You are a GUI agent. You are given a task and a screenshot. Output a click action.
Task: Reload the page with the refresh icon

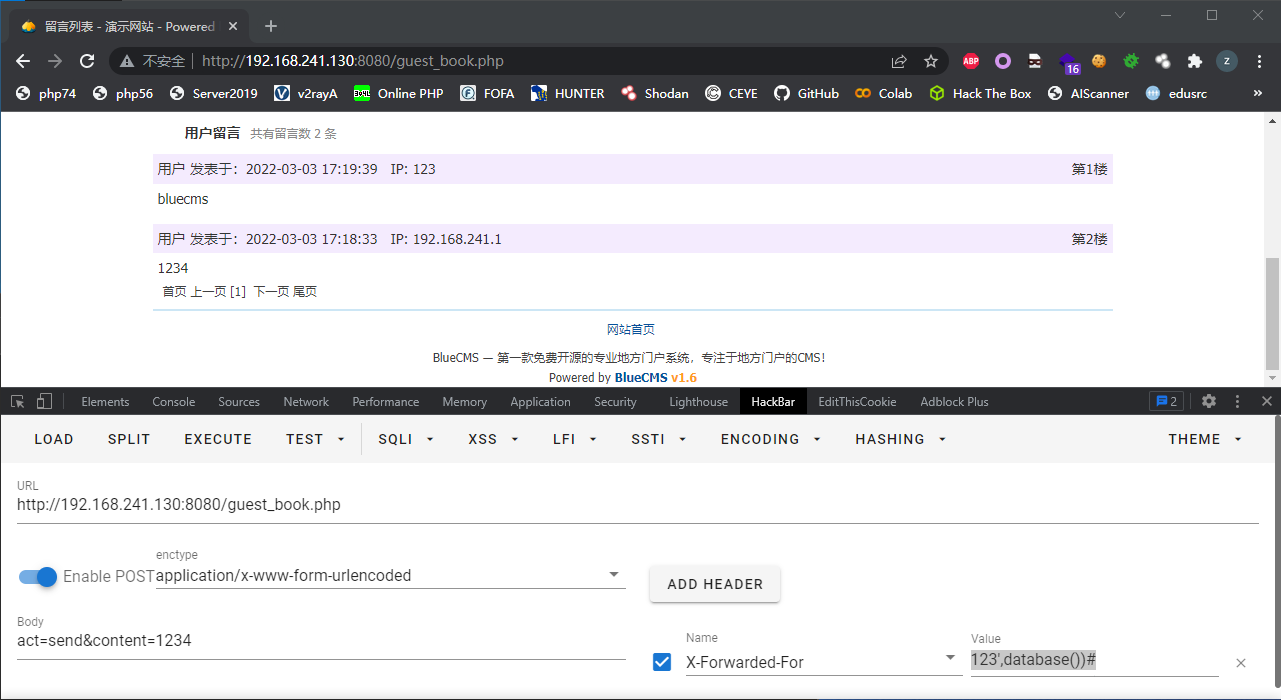(x=87, y=61)
